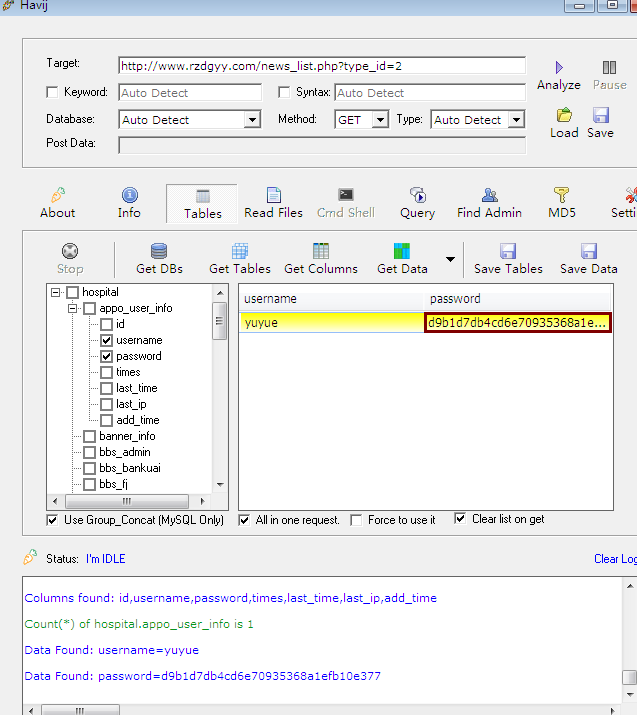The width and height of the screenshot is (637, 715).
Task: Click the carrot icon beside Status
Action: pyautogui.click(x=30, y=557)
